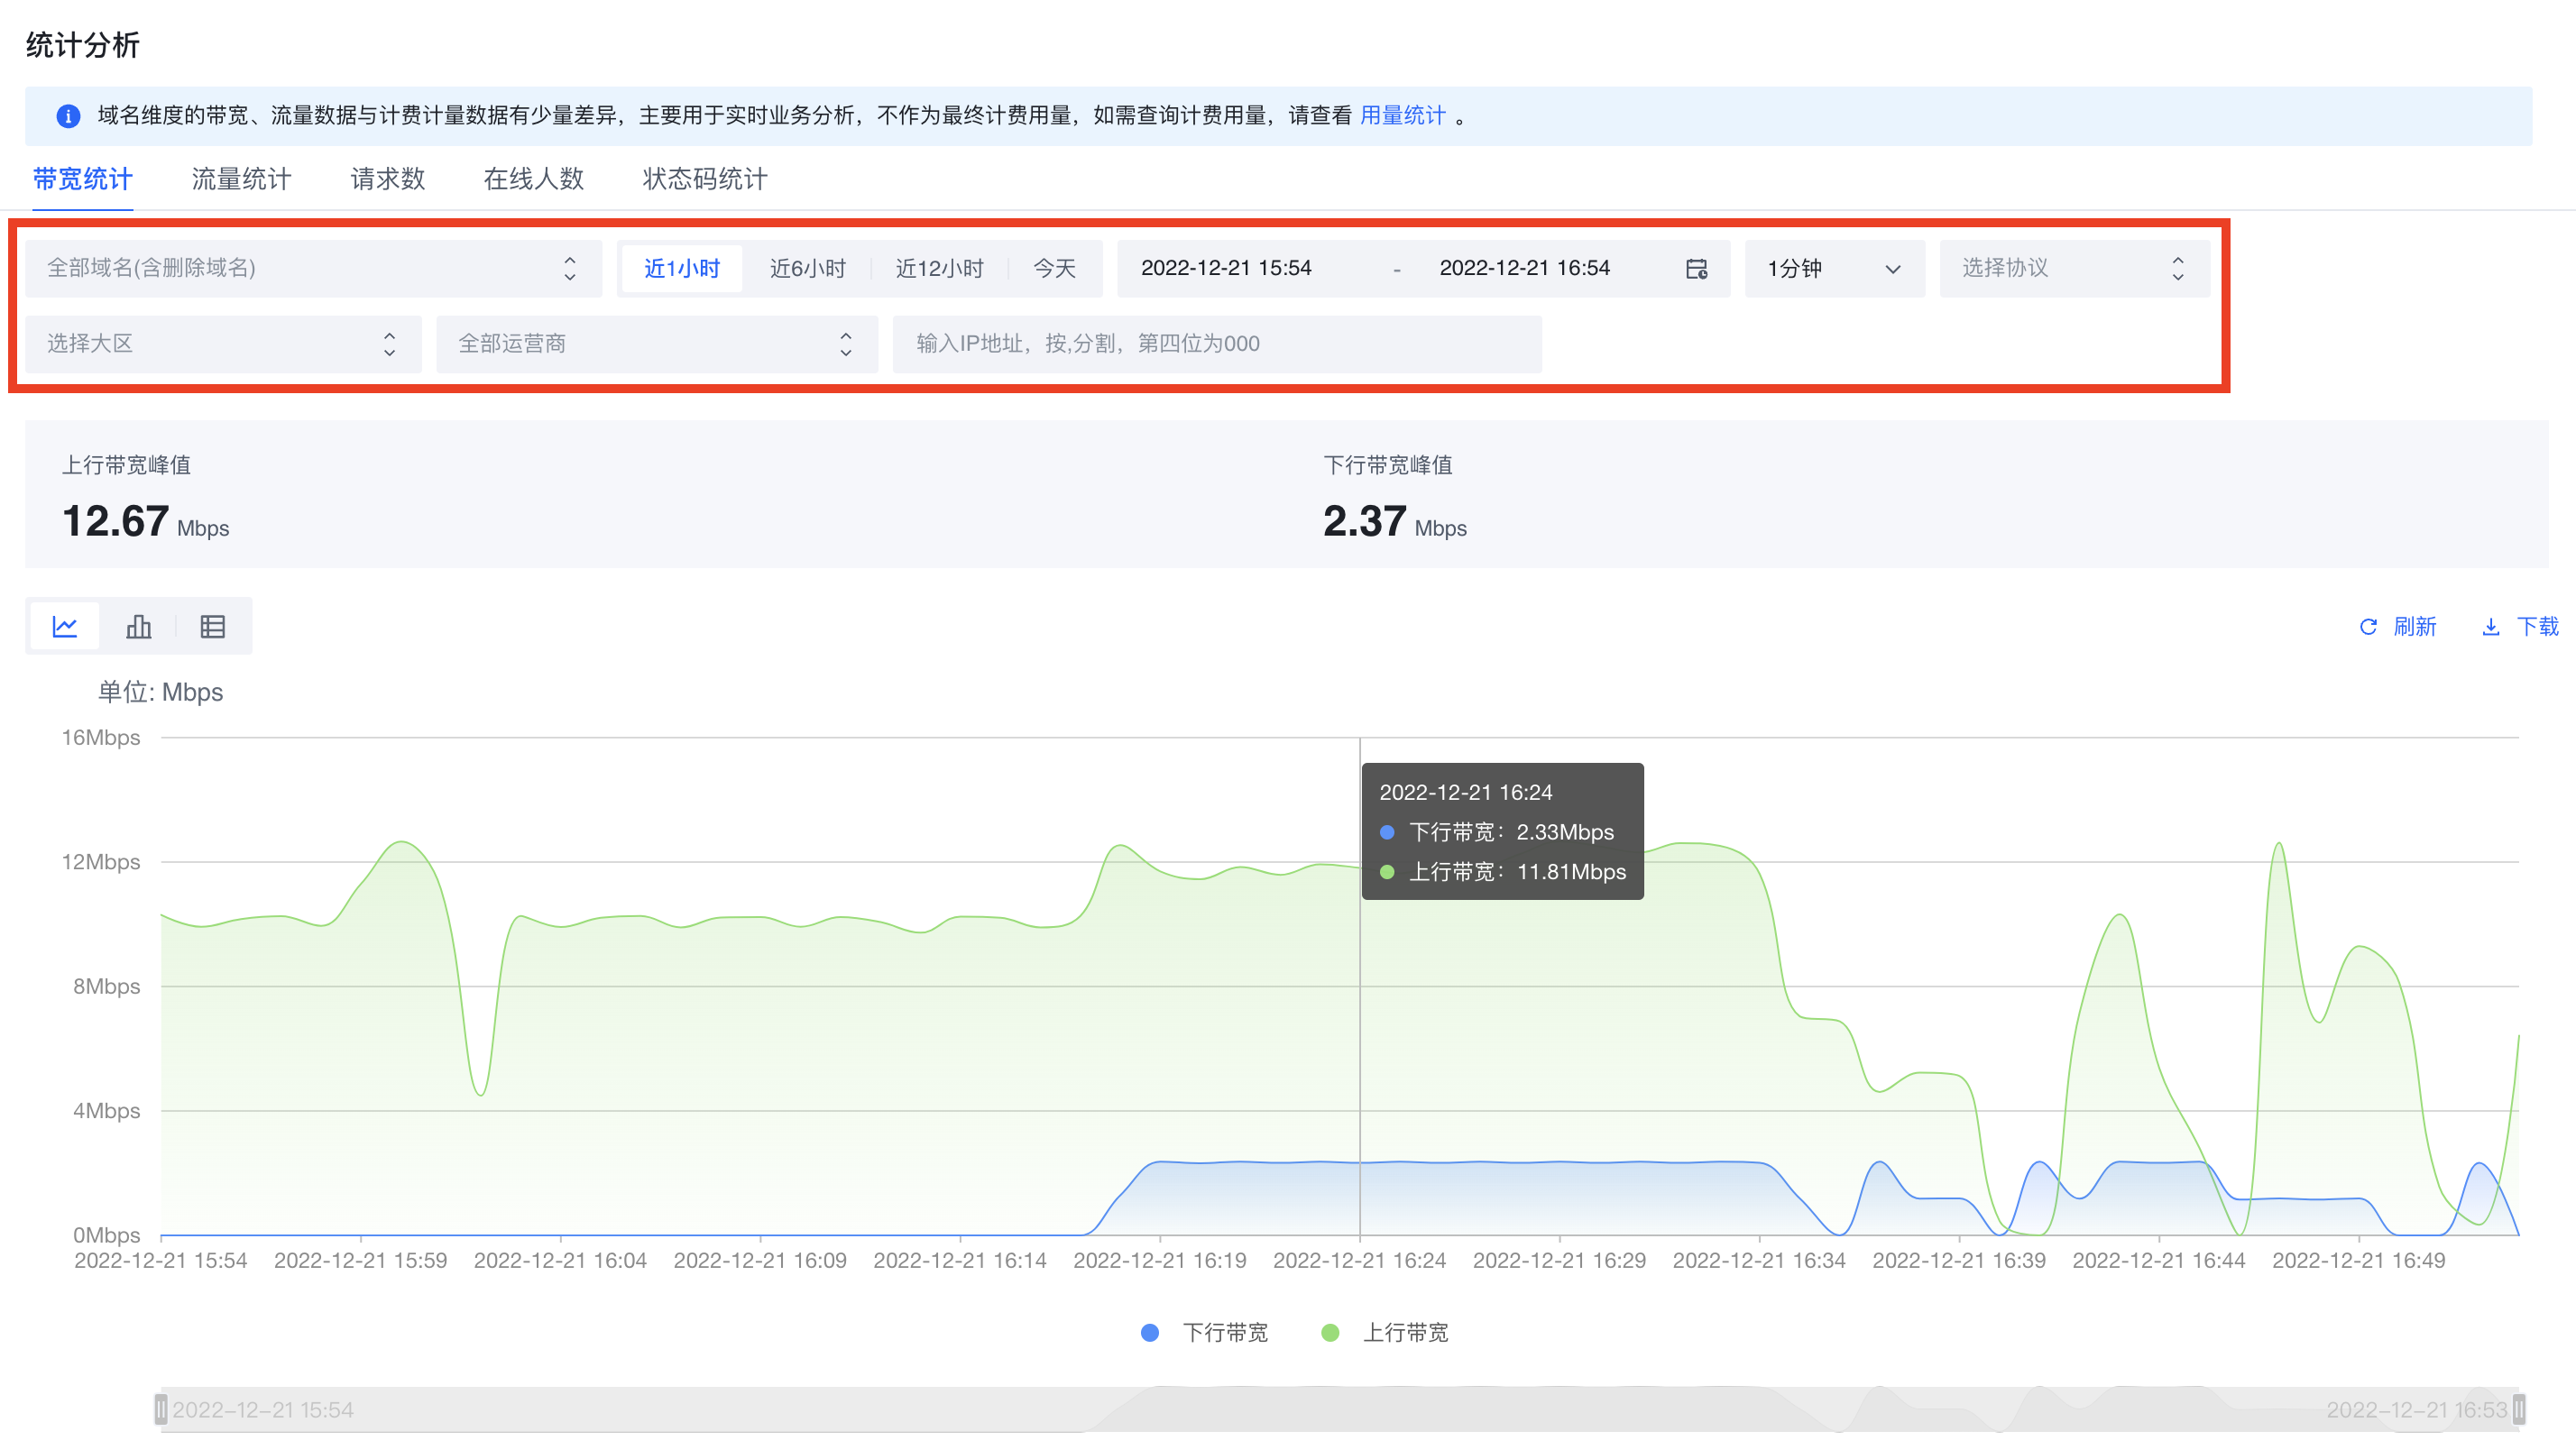Click the 单位: Mbps label

pyautogui.click(x=160, y=693)
